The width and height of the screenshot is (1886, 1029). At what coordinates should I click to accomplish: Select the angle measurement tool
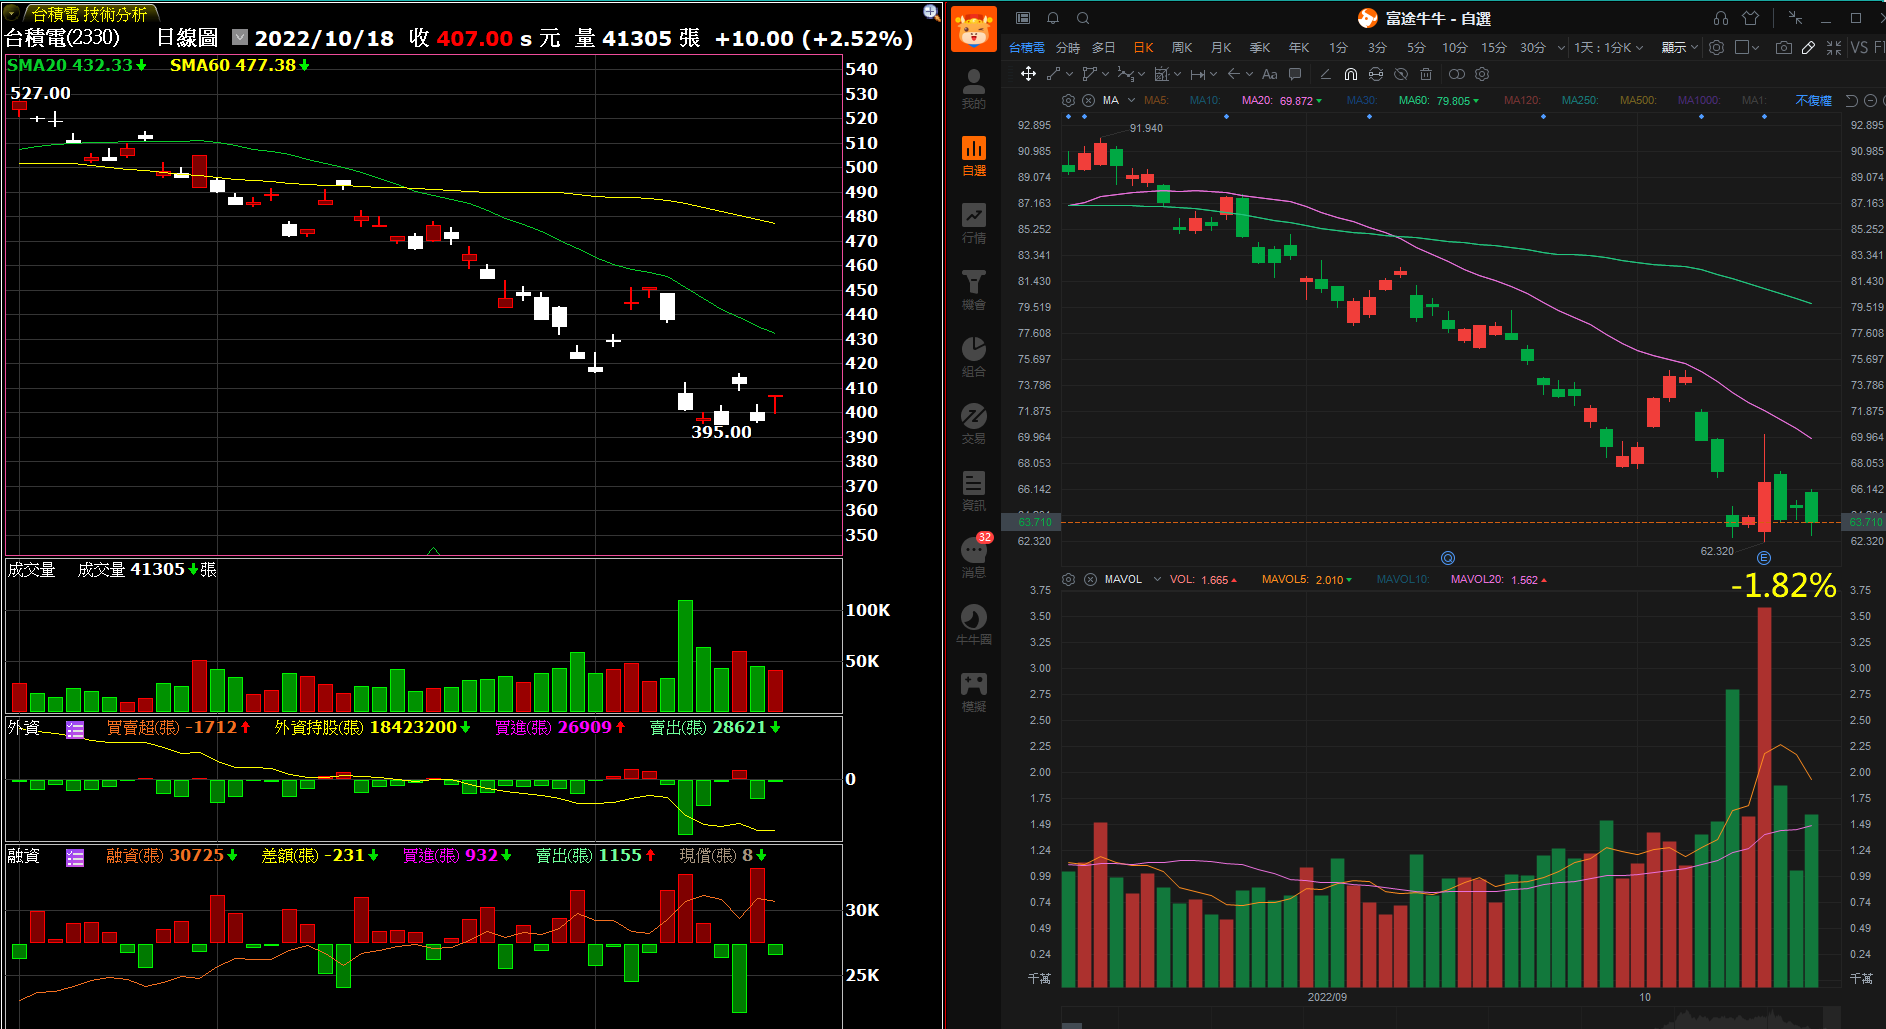(1325, 74)
